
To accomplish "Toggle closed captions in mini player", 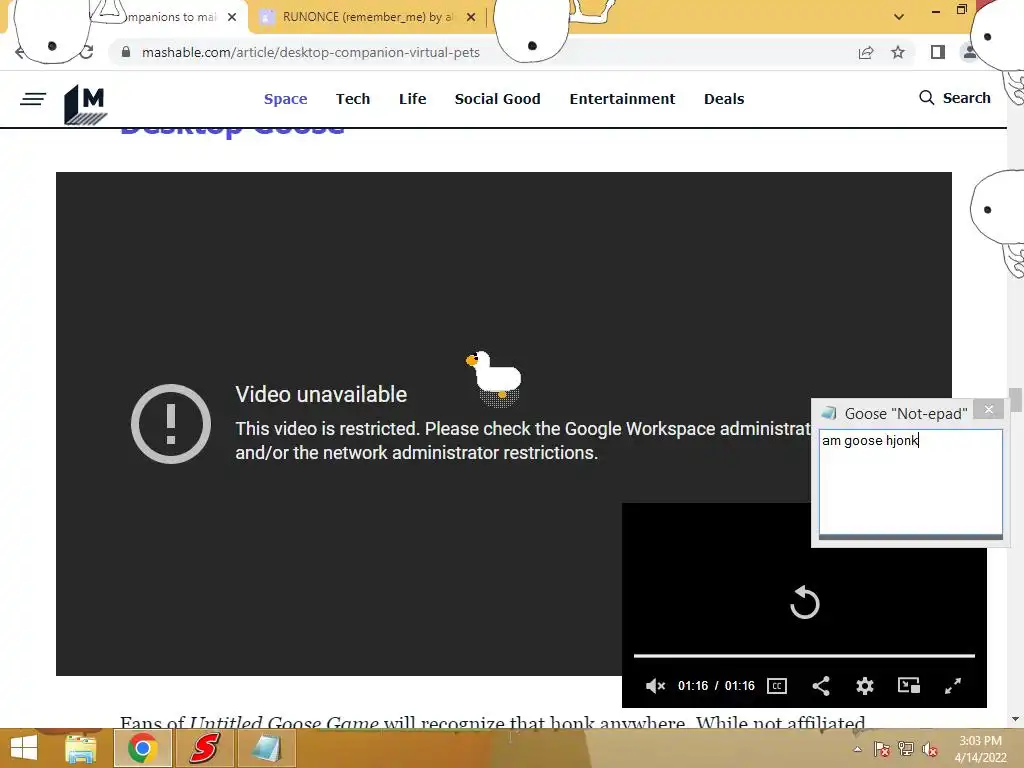I will coord(776,686).
